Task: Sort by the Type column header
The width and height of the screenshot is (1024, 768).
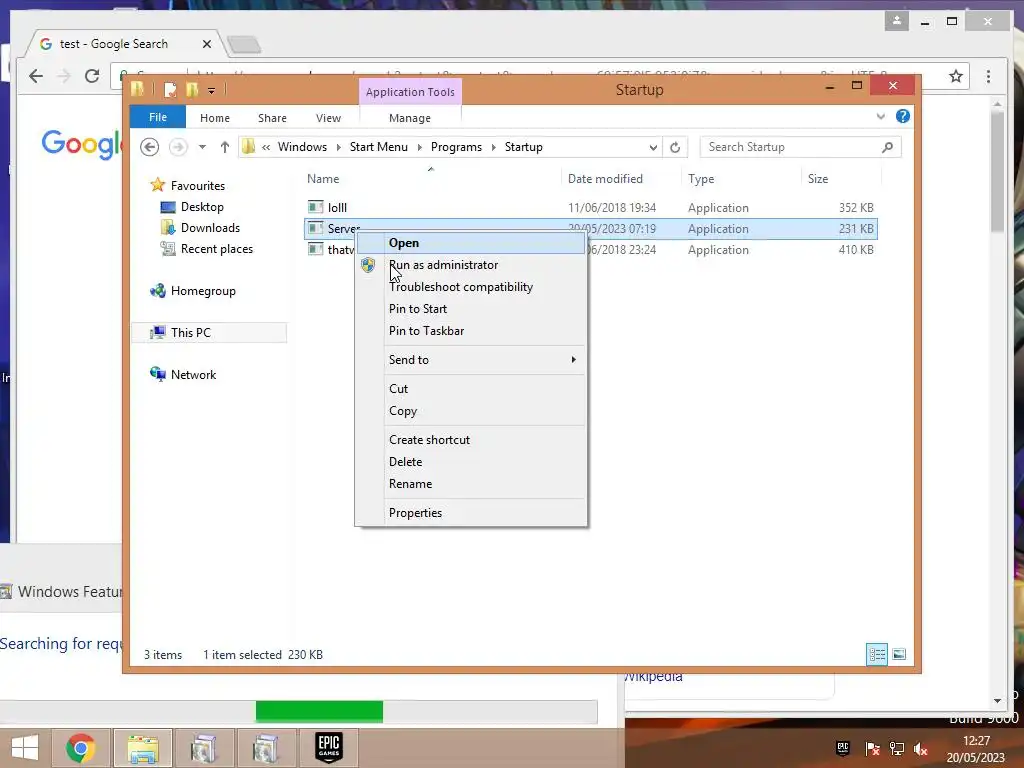Action: point(701,179)
